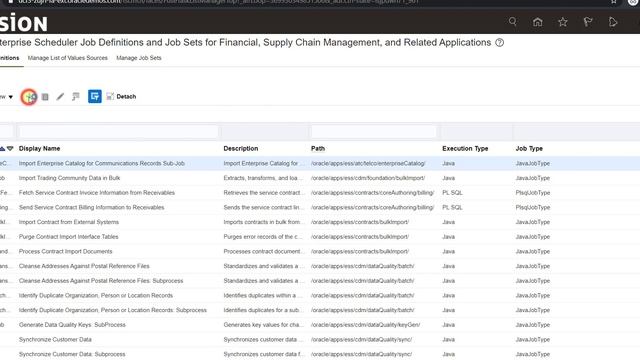Create a new job definition with plus icon
The width and height of the screenshot is (640, 360).
coord(29,97)
